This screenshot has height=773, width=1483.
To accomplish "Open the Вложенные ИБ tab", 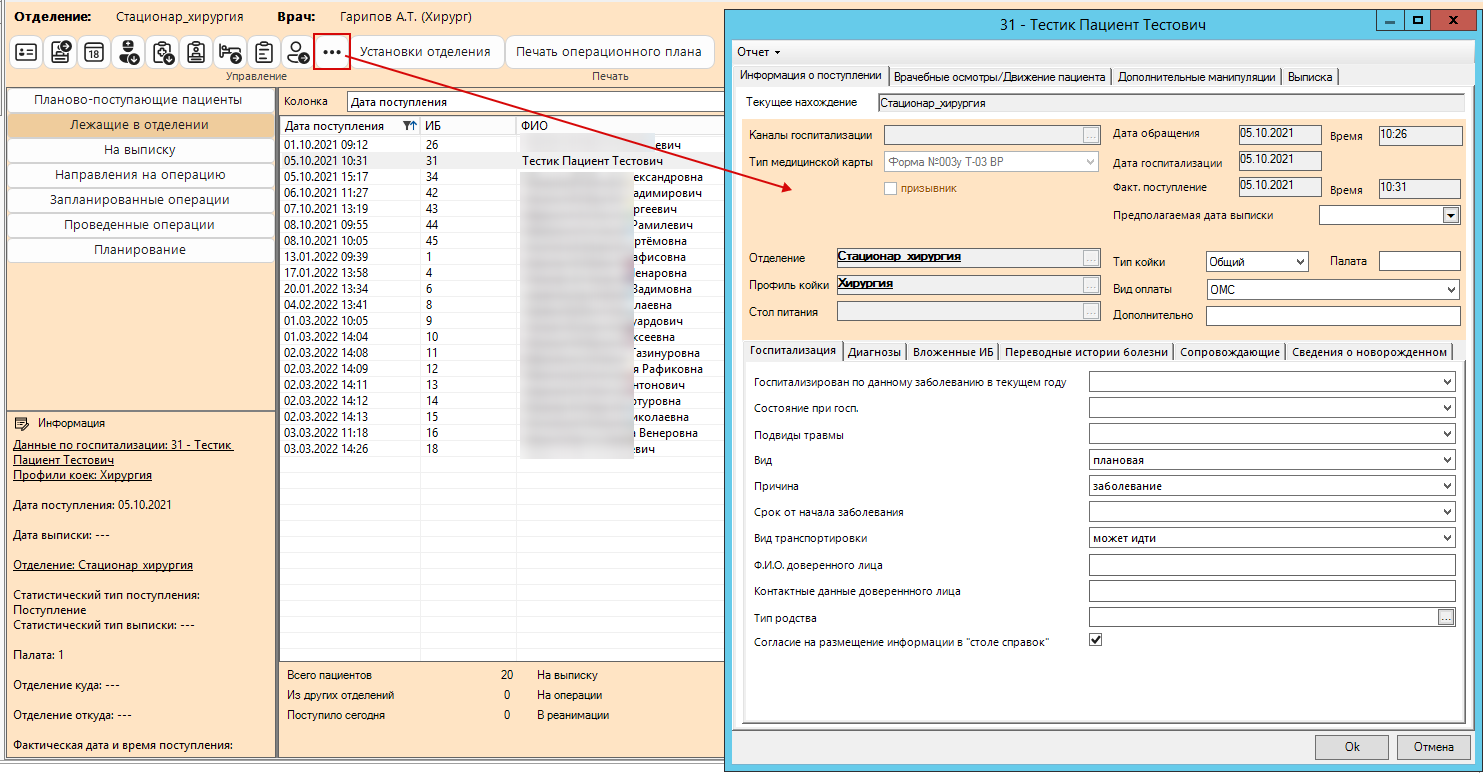I will pos(953,352).
